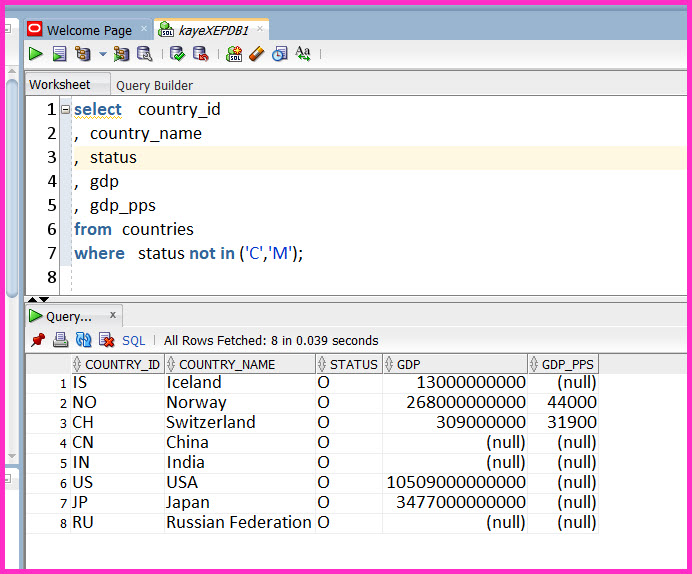
Task: Run the statement with green play icon
Action: pos(35,54)
